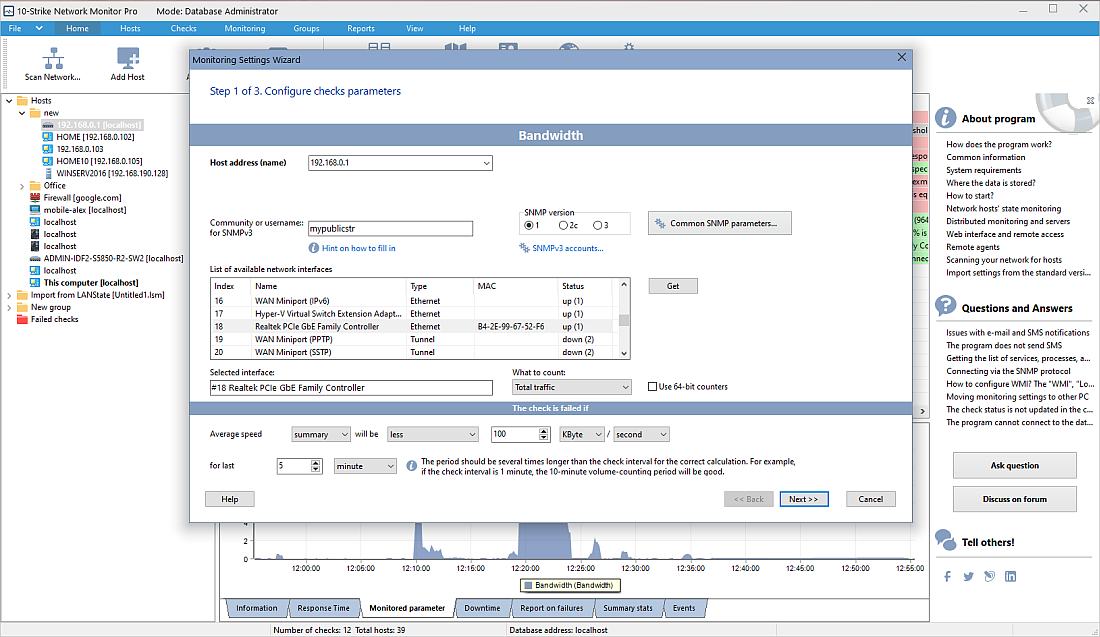1100x637 pixels.
Task: Click the info icon beside Hint on how to fill in
Action: point(314,248)
